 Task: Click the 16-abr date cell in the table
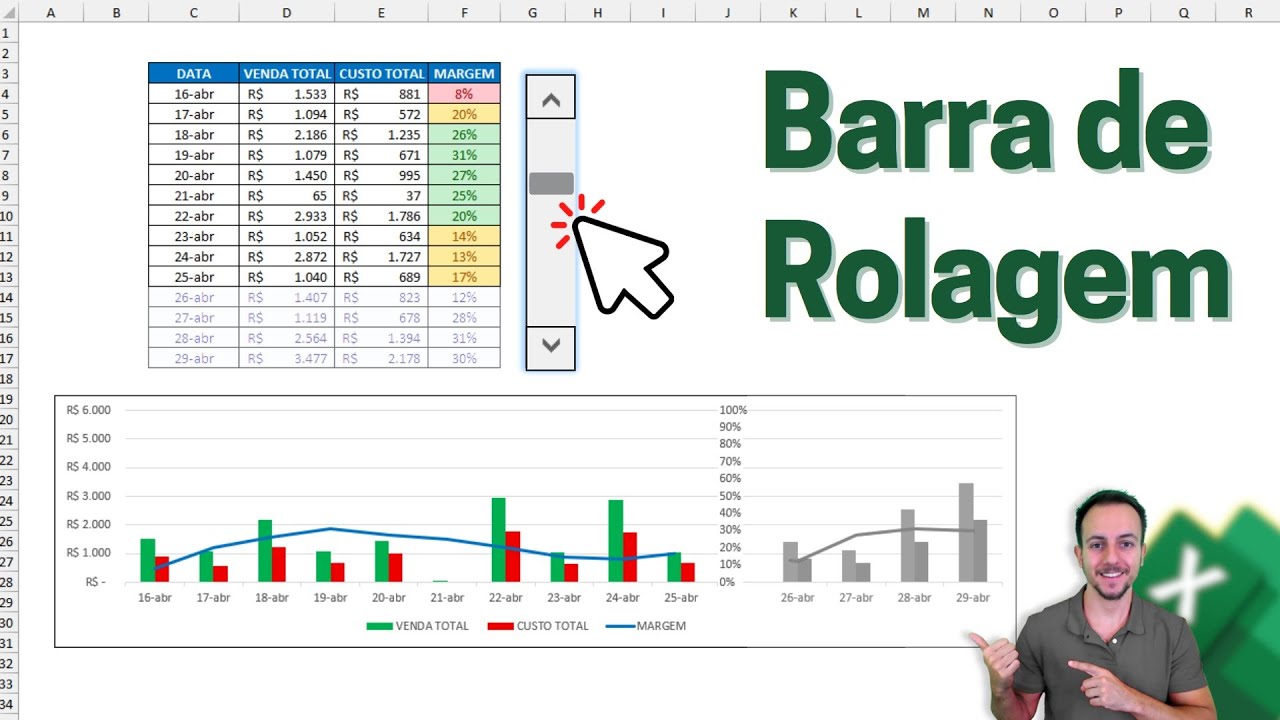pos(194,94)
